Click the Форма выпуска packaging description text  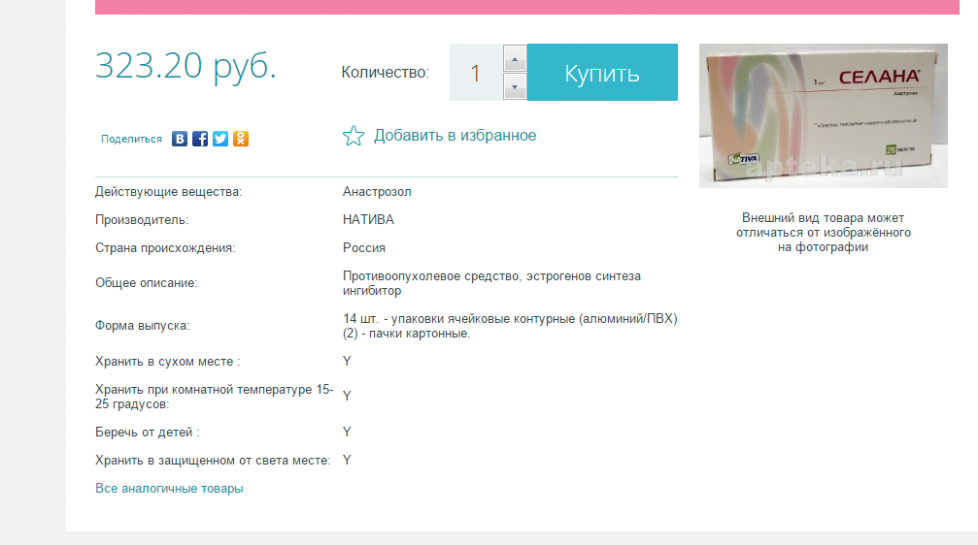pos(510,326)
